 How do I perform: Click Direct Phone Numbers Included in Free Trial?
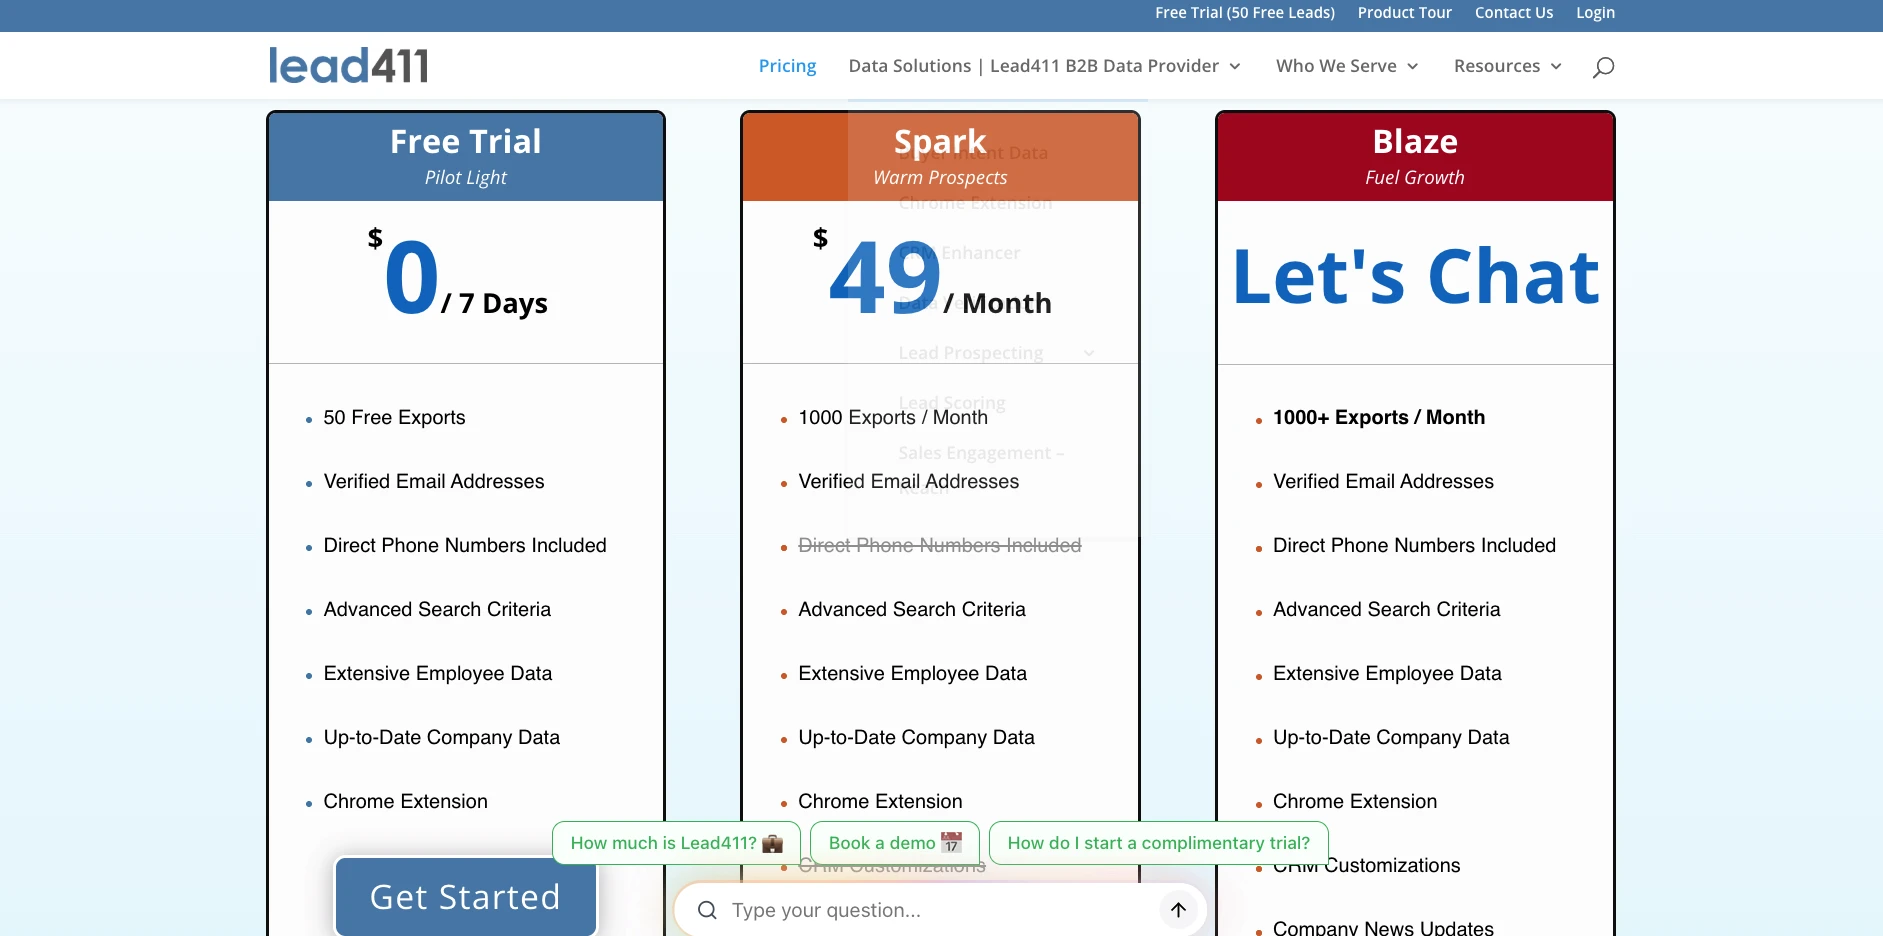[465, 546]
